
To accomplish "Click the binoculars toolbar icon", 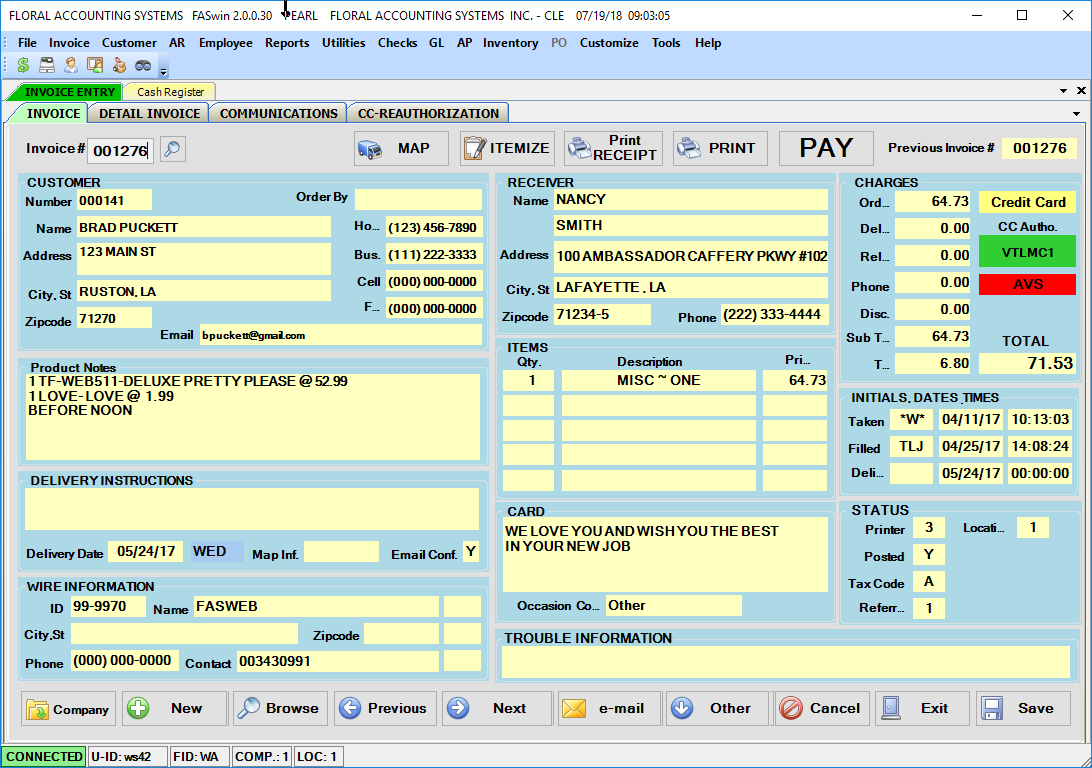I will click(x=143, y=65).
